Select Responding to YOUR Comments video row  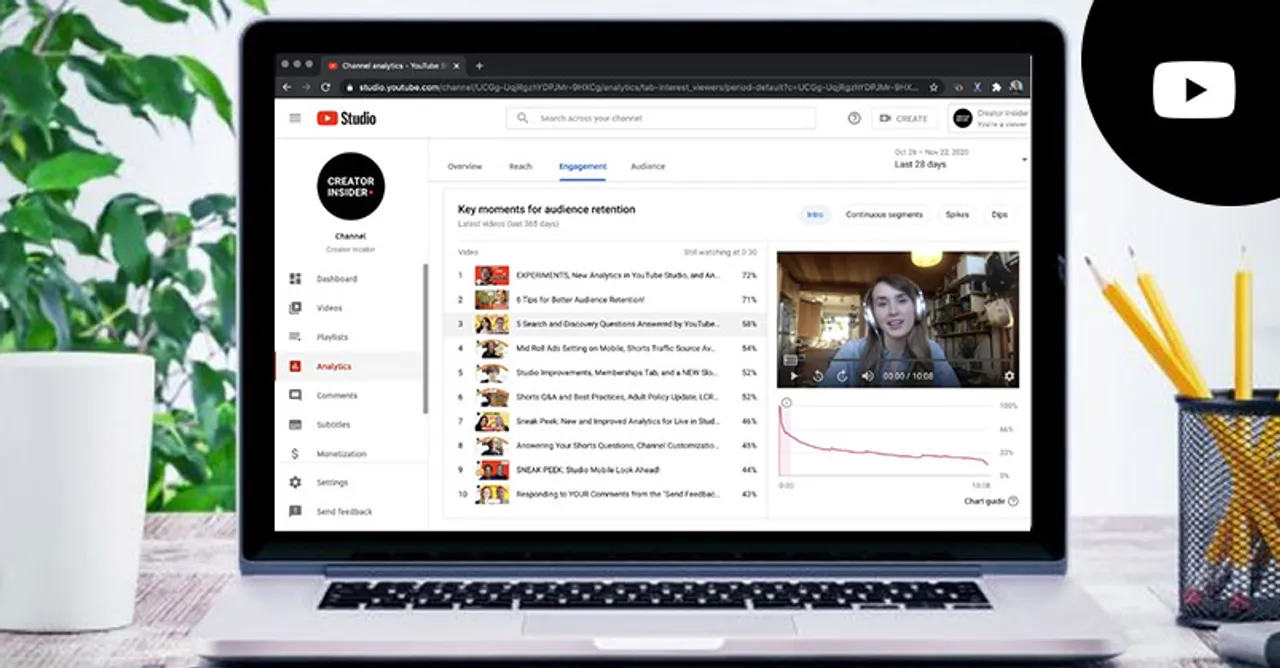605,494
